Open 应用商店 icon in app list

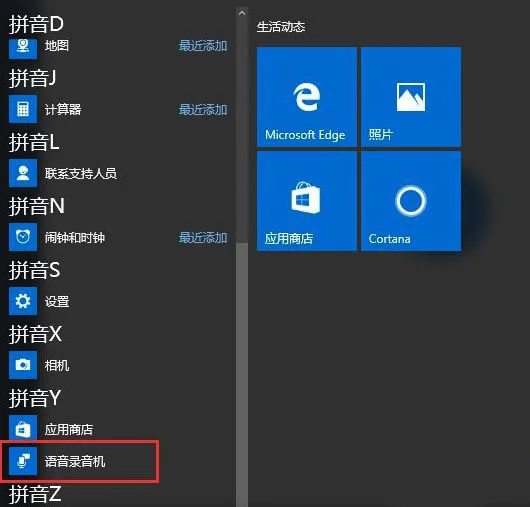(x=23, y=428)
